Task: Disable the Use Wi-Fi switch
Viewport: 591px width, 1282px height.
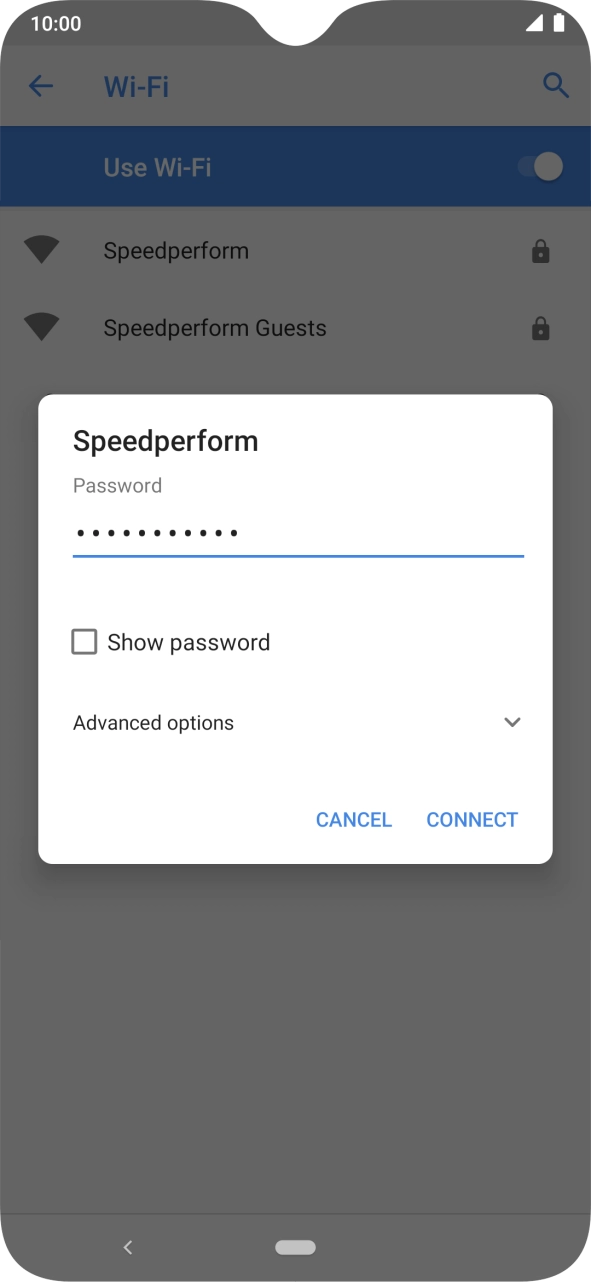Action: tap(540, 166)
